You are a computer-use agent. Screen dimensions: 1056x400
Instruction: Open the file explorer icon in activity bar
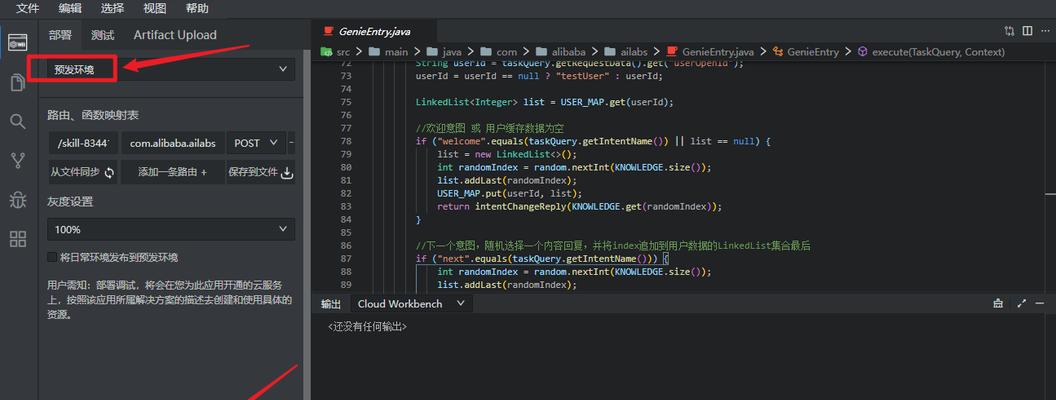[18, 82]
